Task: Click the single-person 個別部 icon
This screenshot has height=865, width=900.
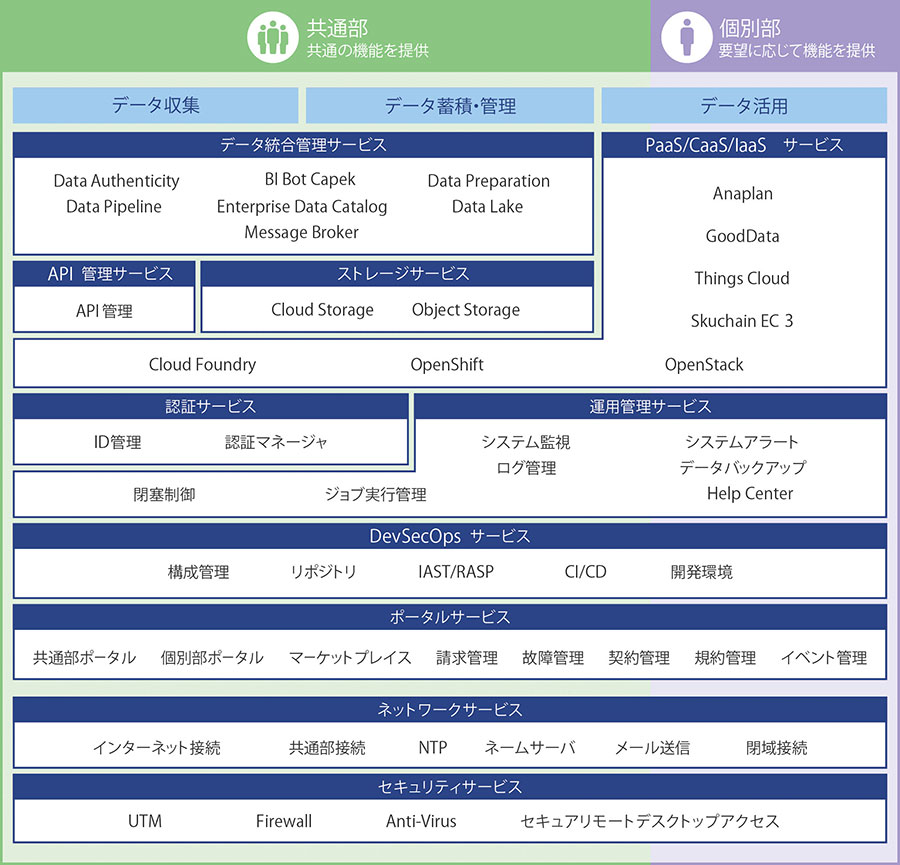Action: (x=687, y=37)
